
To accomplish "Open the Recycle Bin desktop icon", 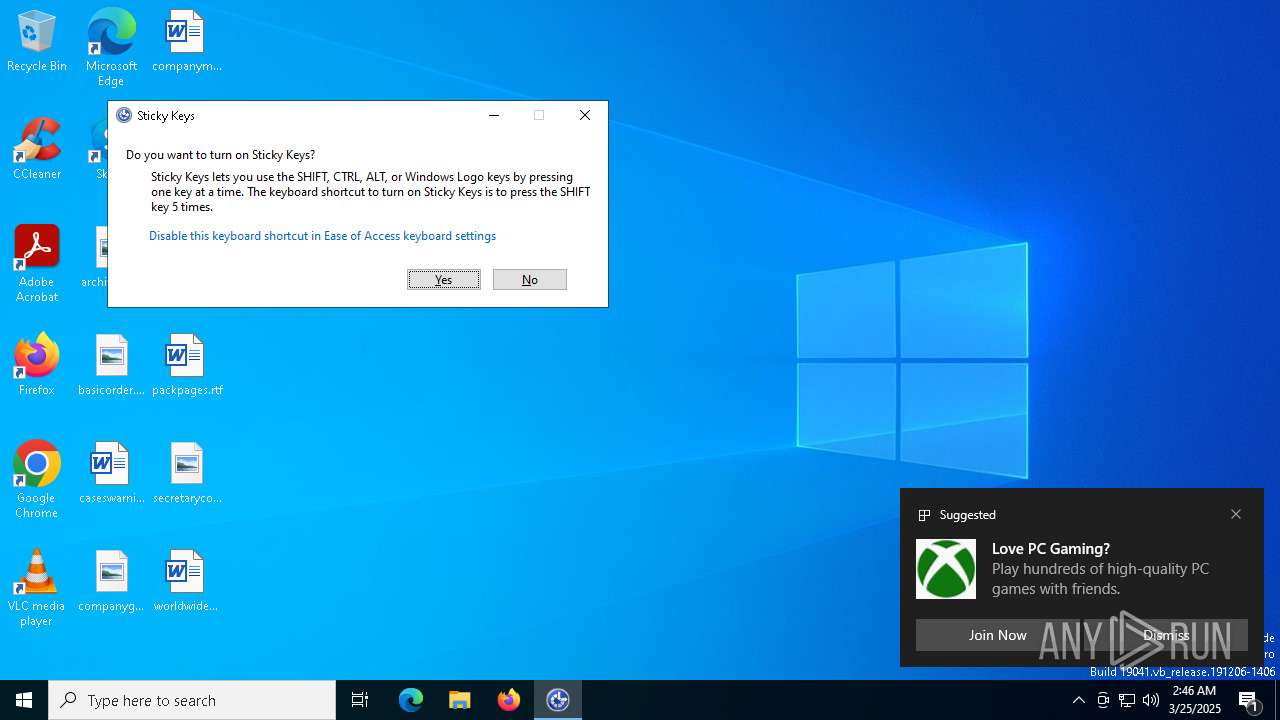I will click(x=37, y=41).
